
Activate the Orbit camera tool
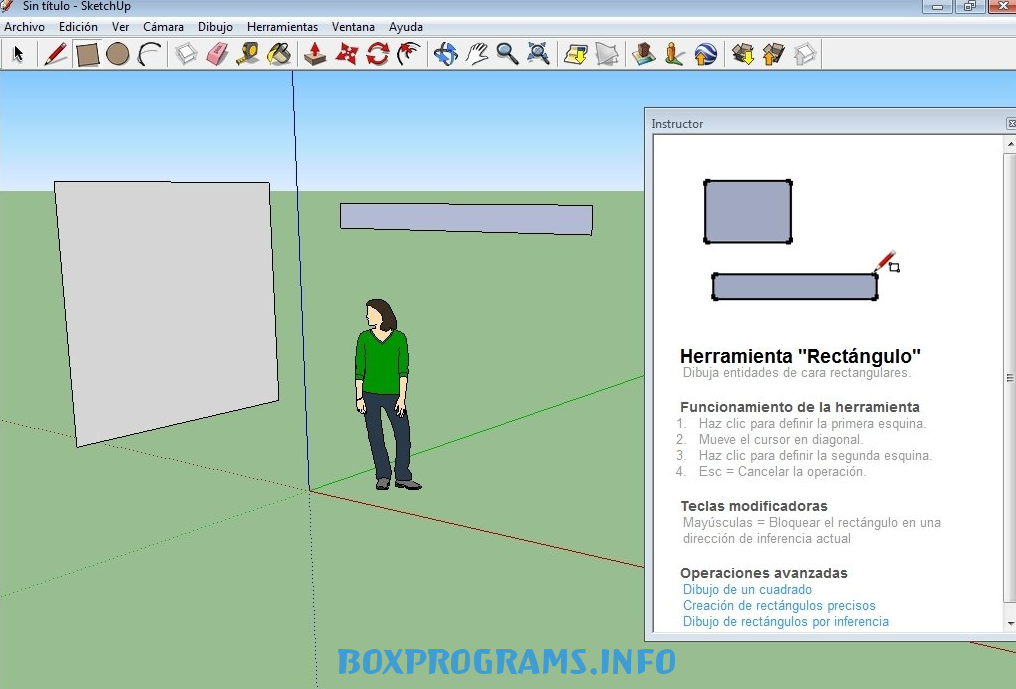[445, 54]
